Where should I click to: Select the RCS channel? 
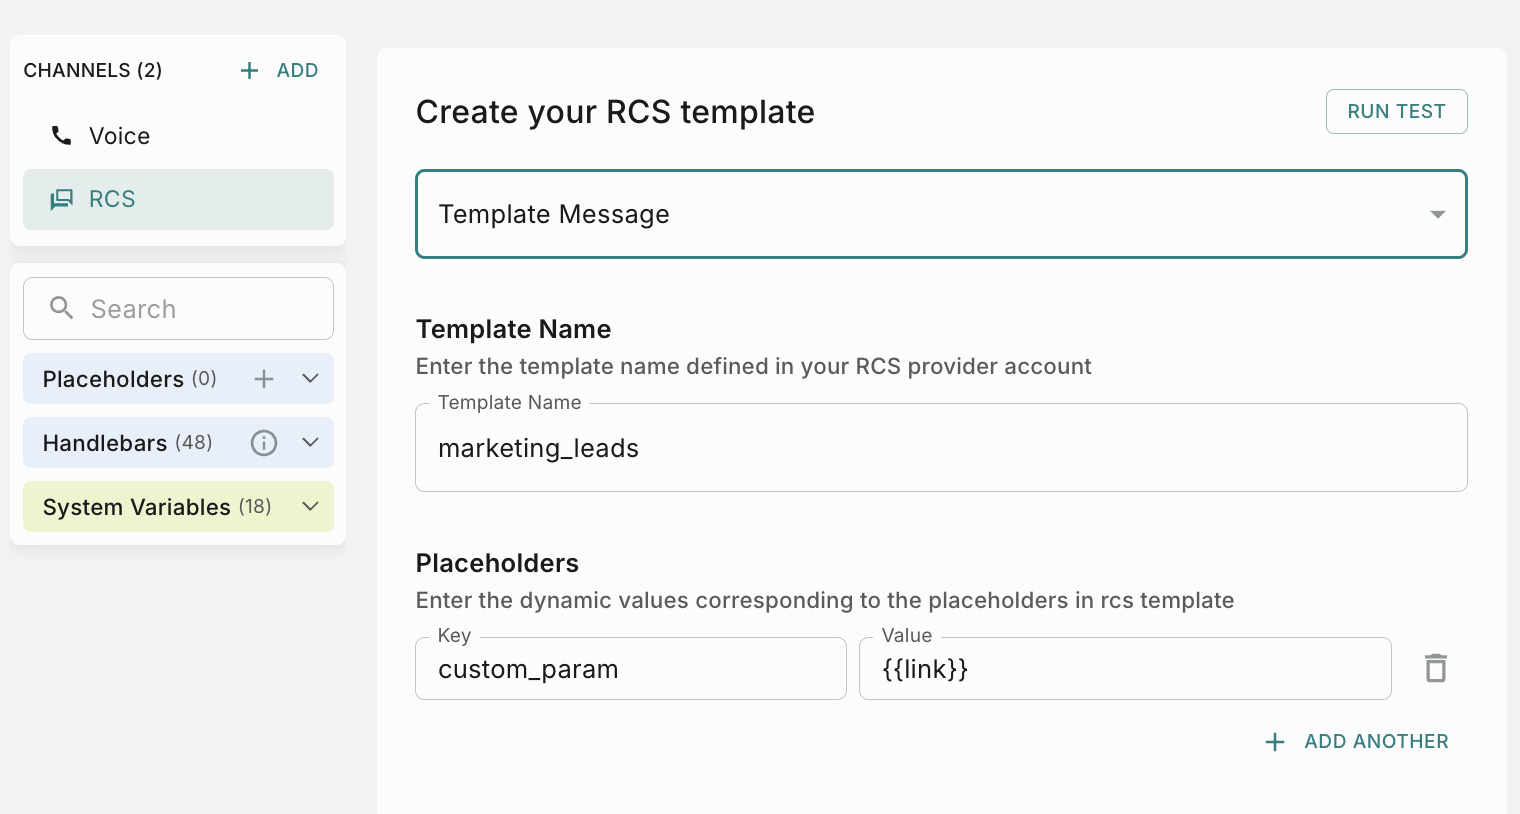(112, 199)
